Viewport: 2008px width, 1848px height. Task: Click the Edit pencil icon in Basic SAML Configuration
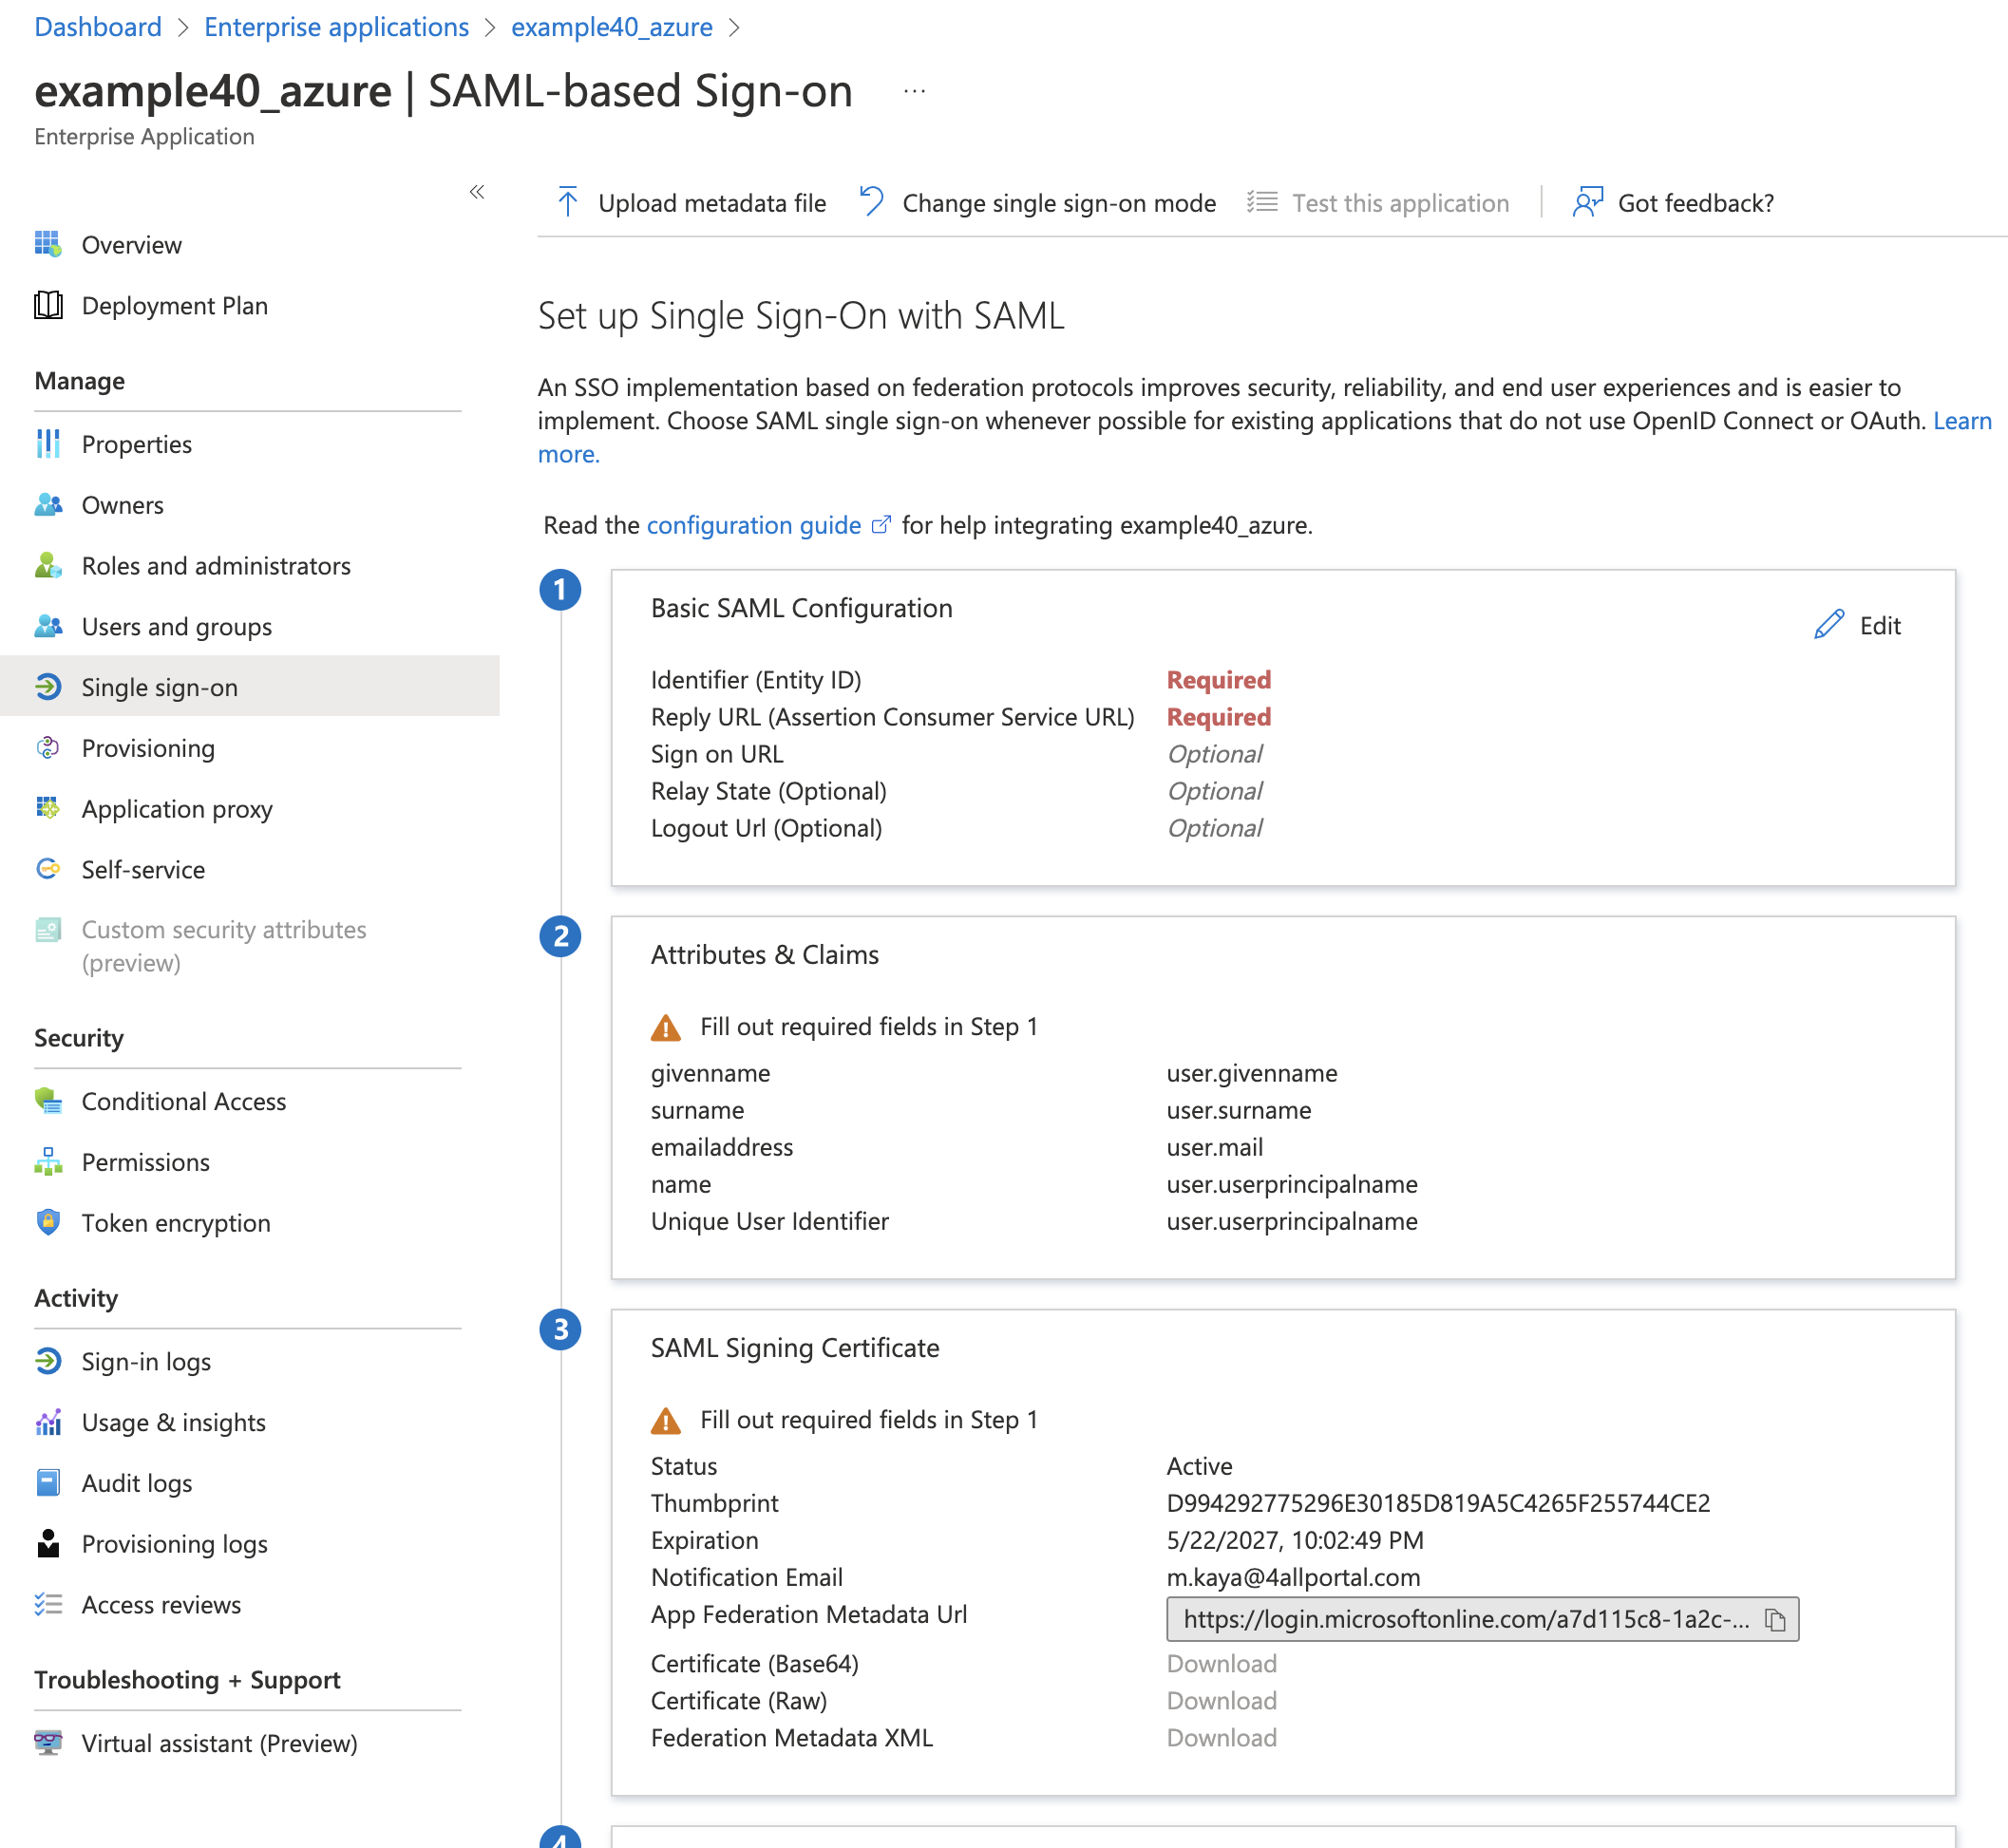(1829, 625)
